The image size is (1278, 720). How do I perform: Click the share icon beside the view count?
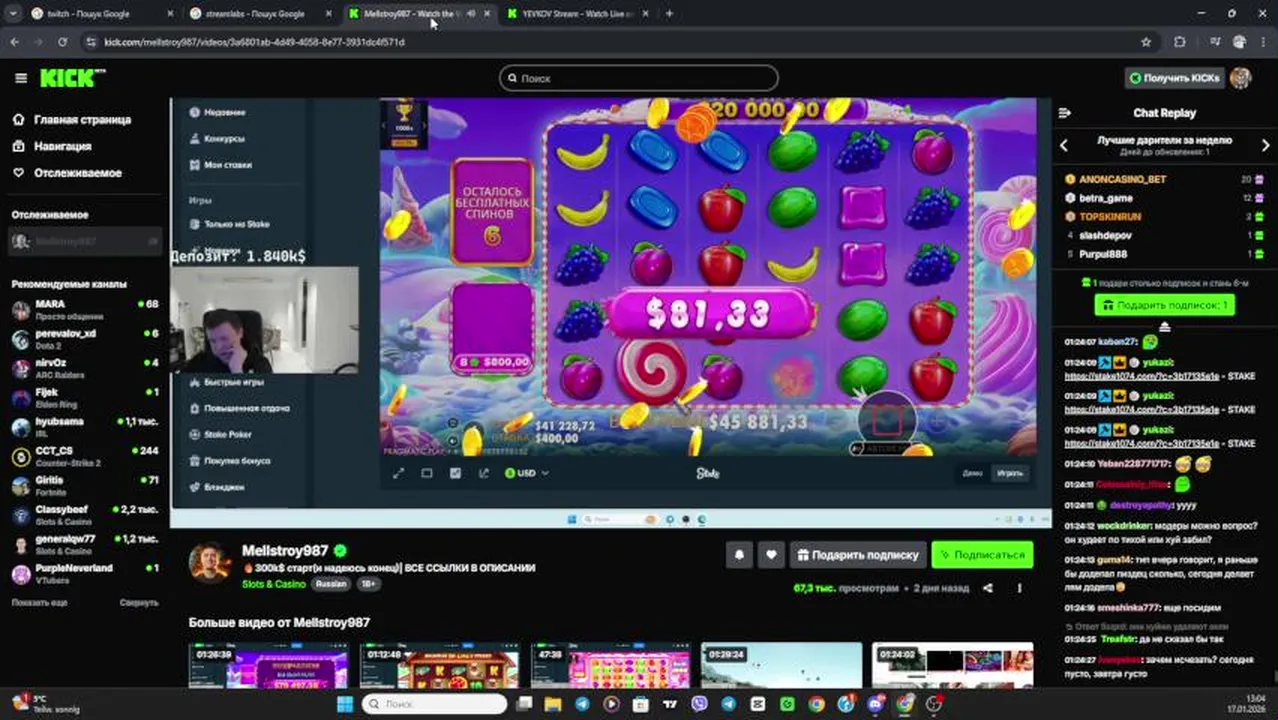tap(988, 588)
